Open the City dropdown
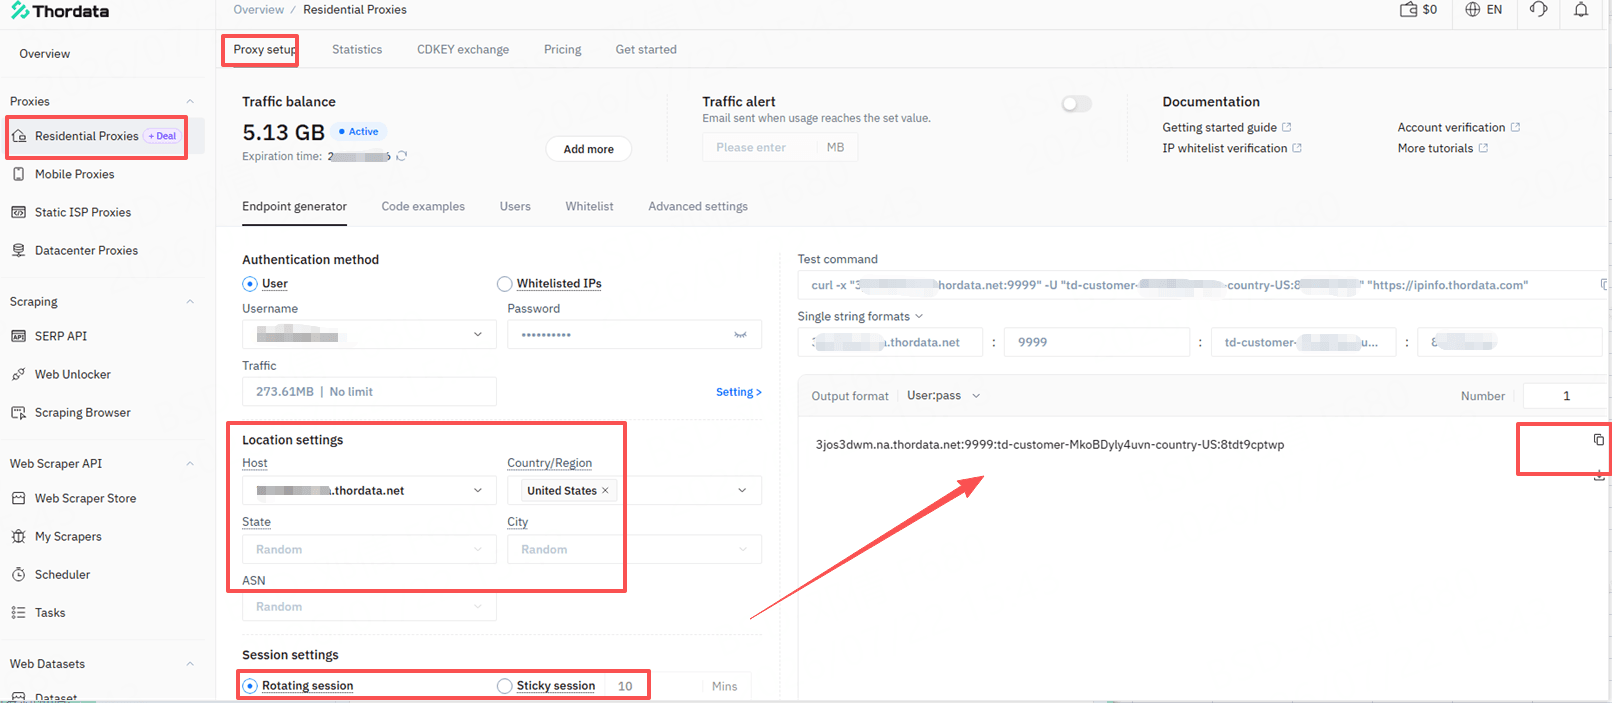The height and width of the screenshot is (703, 1612). (634, 549)
